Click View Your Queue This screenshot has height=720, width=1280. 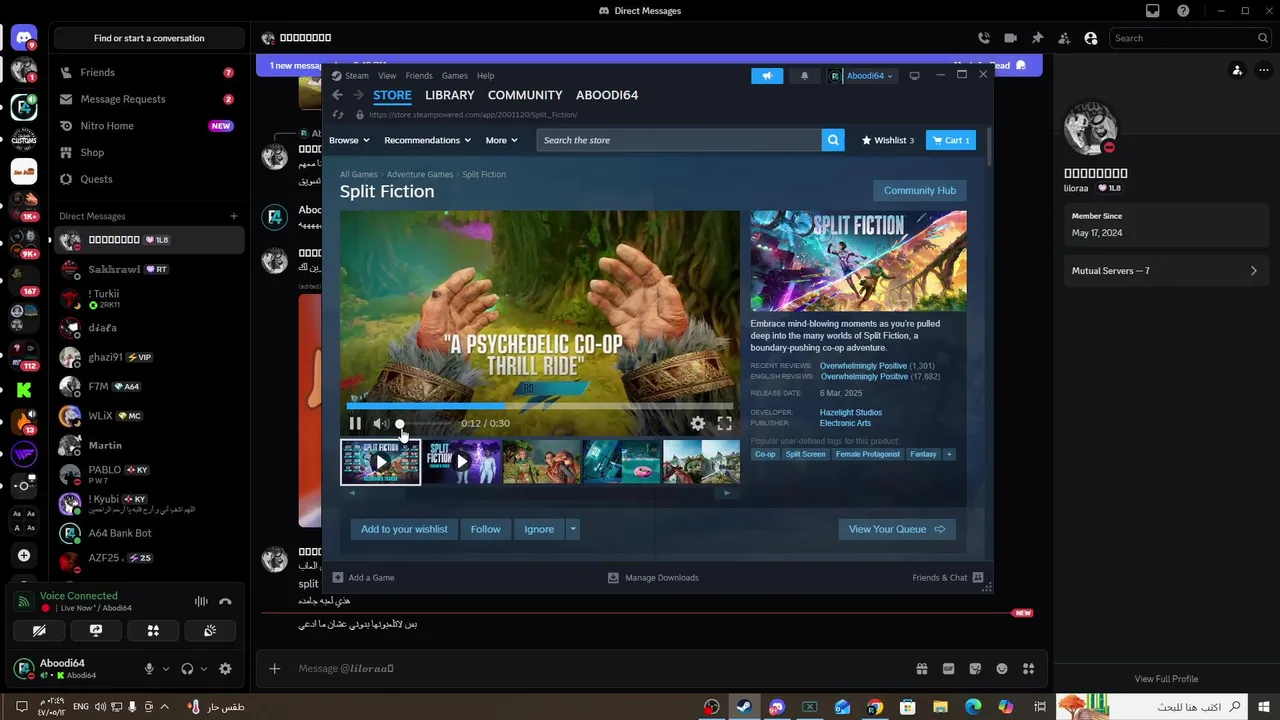(897, 529)
